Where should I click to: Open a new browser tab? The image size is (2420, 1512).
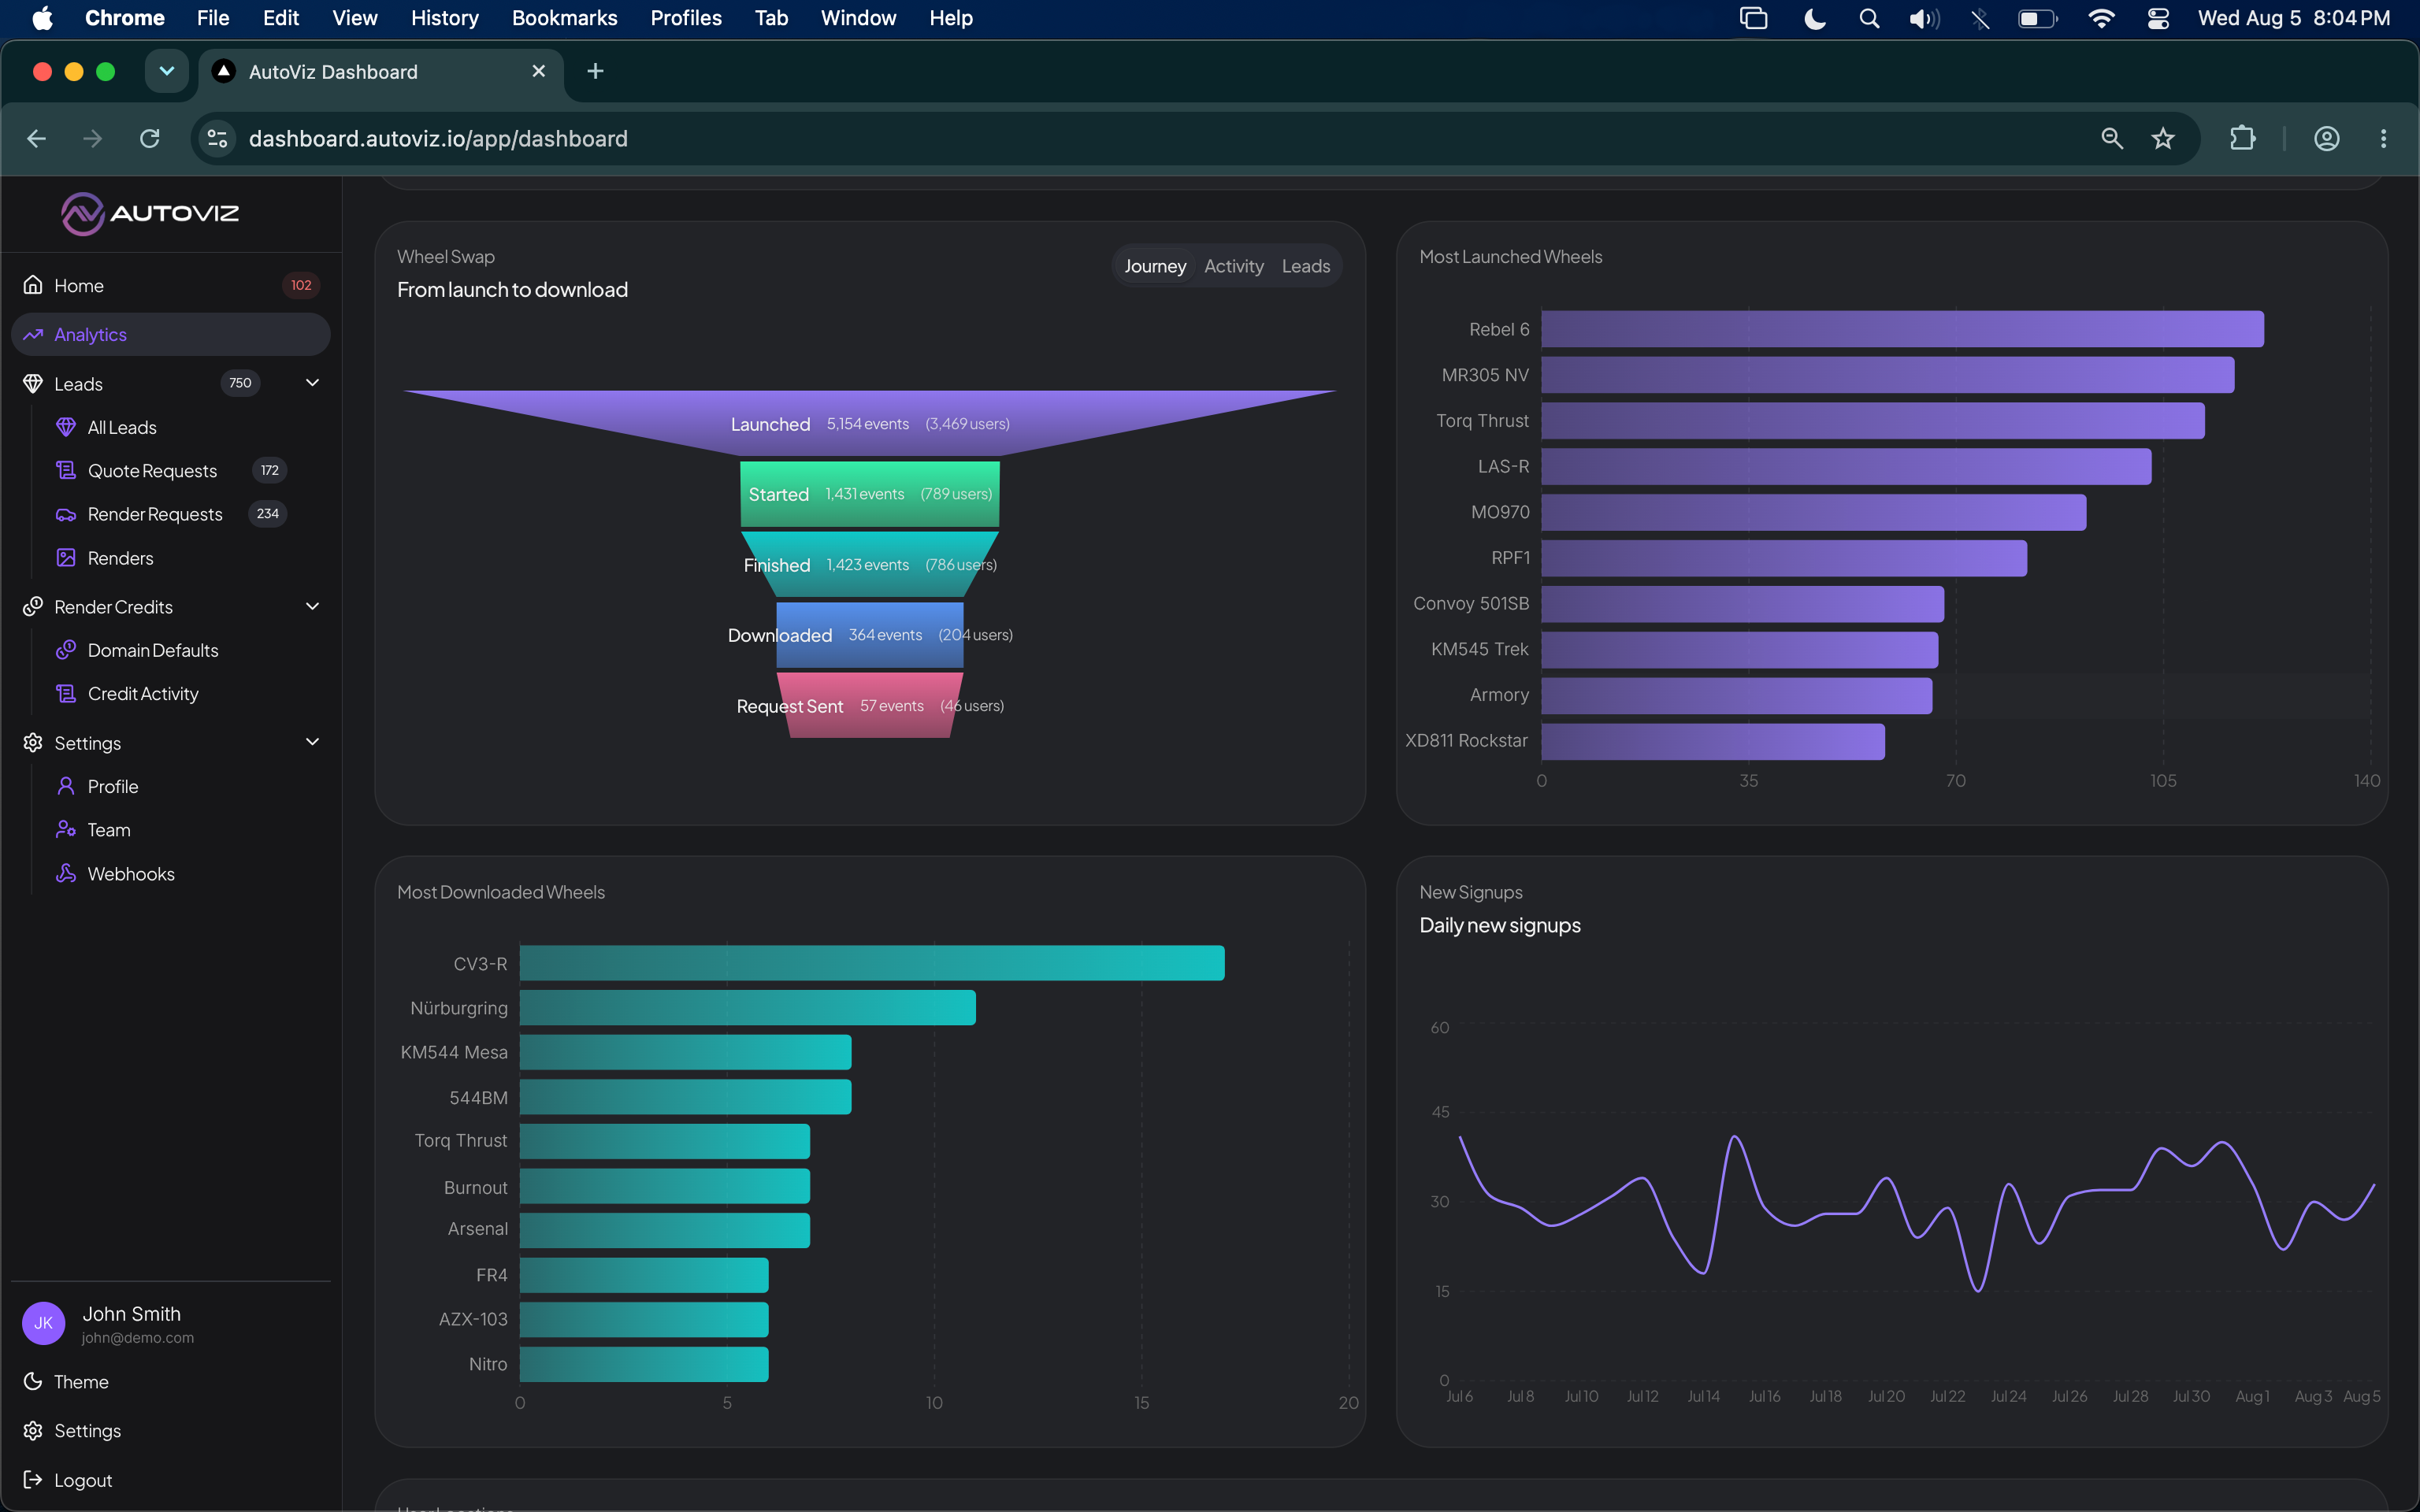595,71
